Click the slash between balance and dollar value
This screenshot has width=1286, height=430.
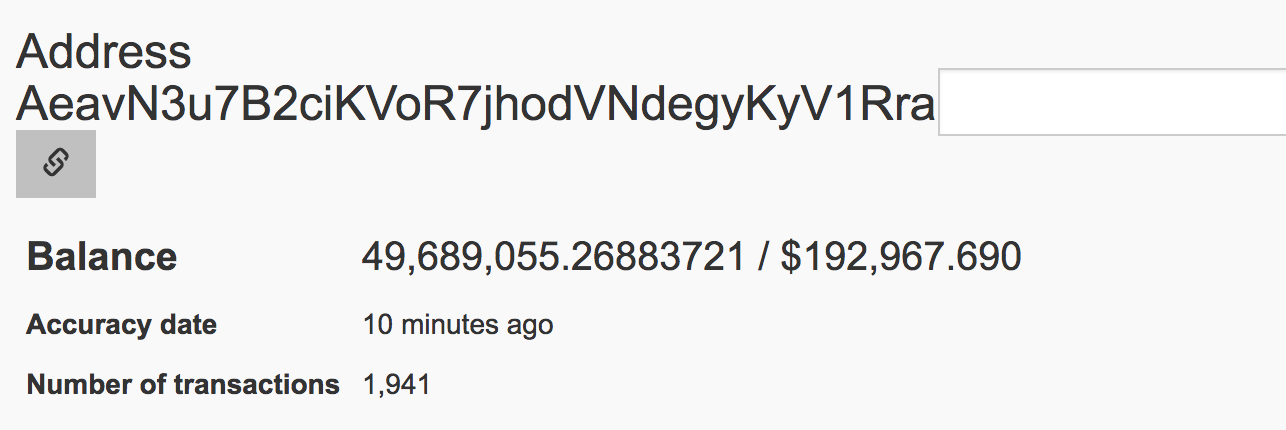tap(763, 258)
